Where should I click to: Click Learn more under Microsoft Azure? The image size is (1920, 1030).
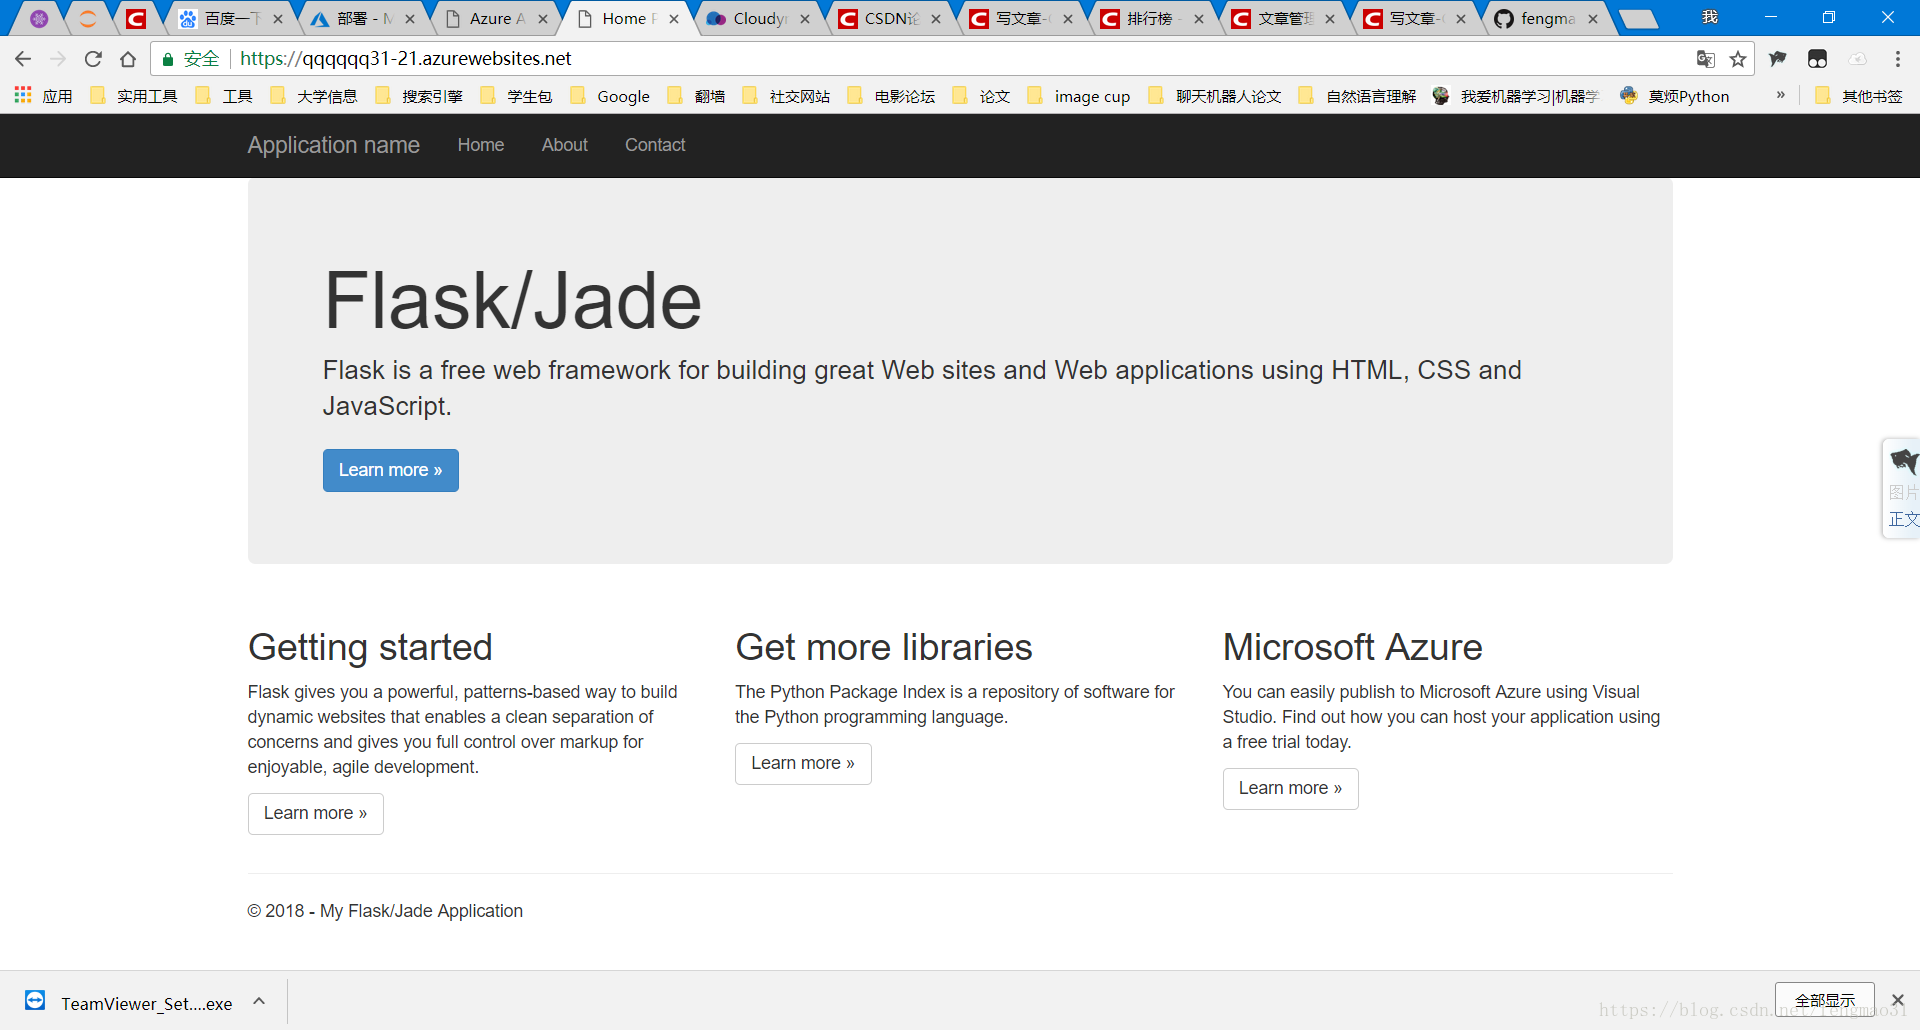1291,788
